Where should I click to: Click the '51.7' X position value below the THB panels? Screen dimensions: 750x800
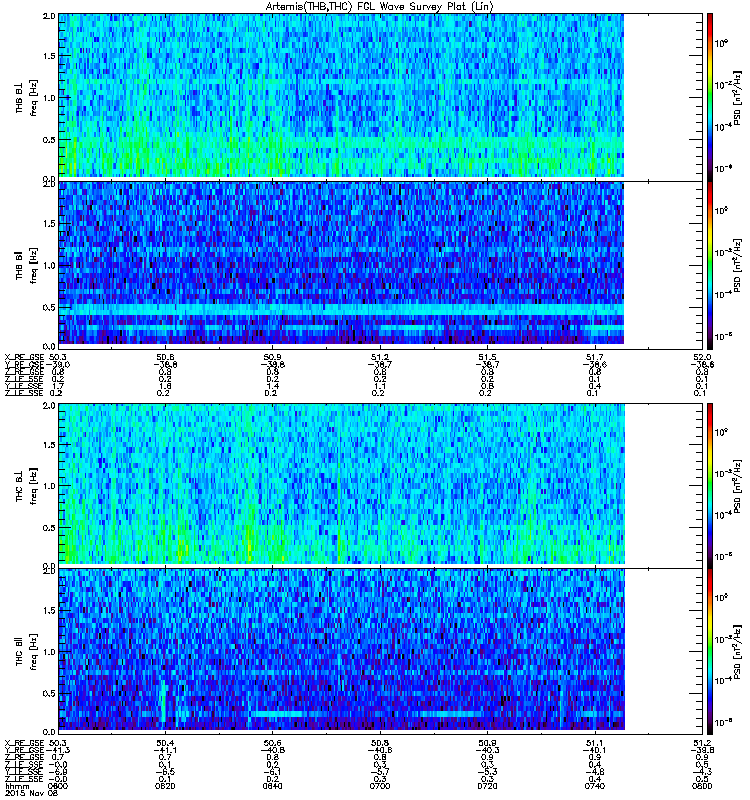(595, 357)
